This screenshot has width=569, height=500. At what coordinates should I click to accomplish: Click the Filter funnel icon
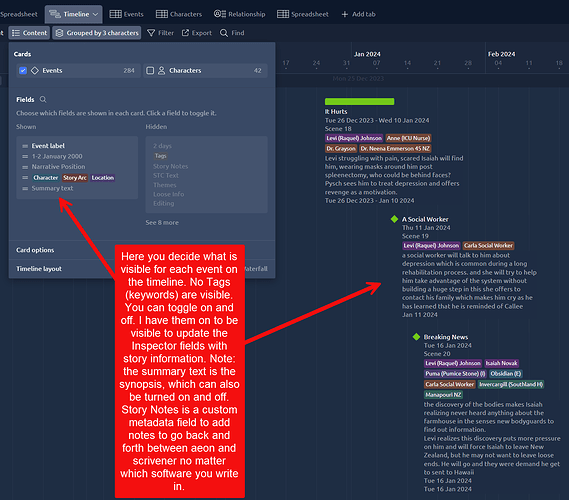[151, 33]
